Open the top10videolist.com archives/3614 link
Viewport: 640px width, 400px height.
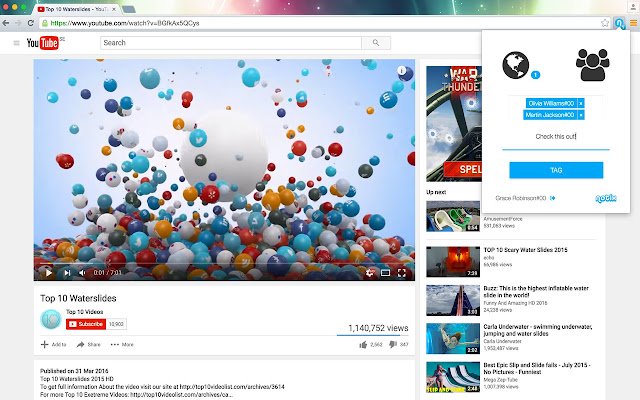[232, 387]
